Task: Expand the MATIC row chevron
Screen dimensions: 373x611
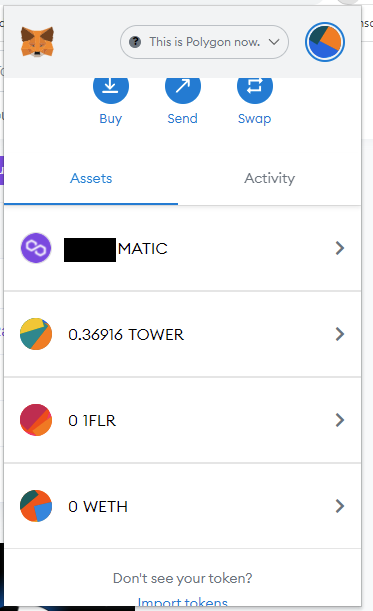Action: (x=340, y=248)
